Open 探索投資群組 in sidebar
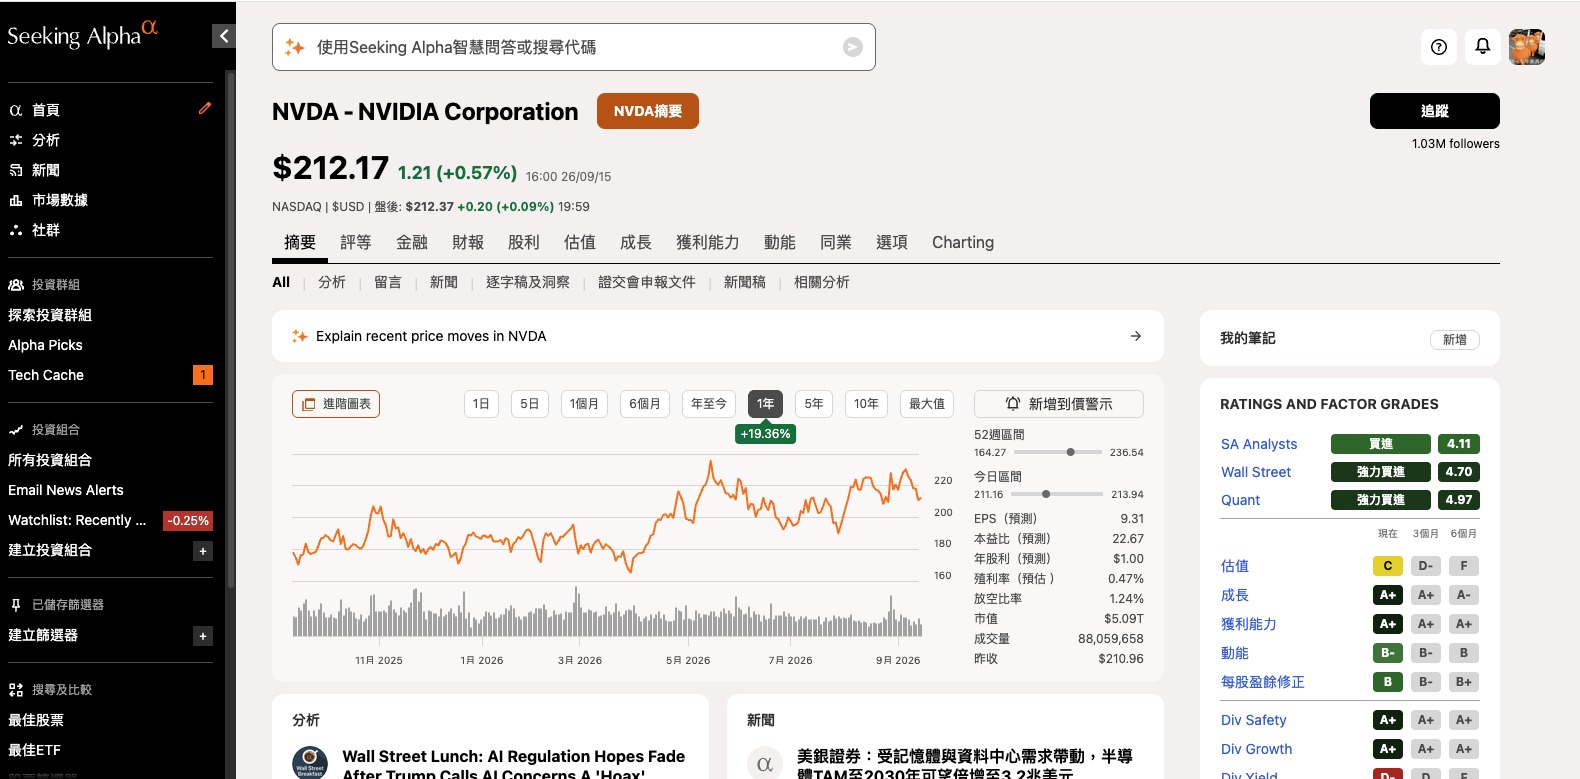Screen dimensions: 1580x779 50,315
